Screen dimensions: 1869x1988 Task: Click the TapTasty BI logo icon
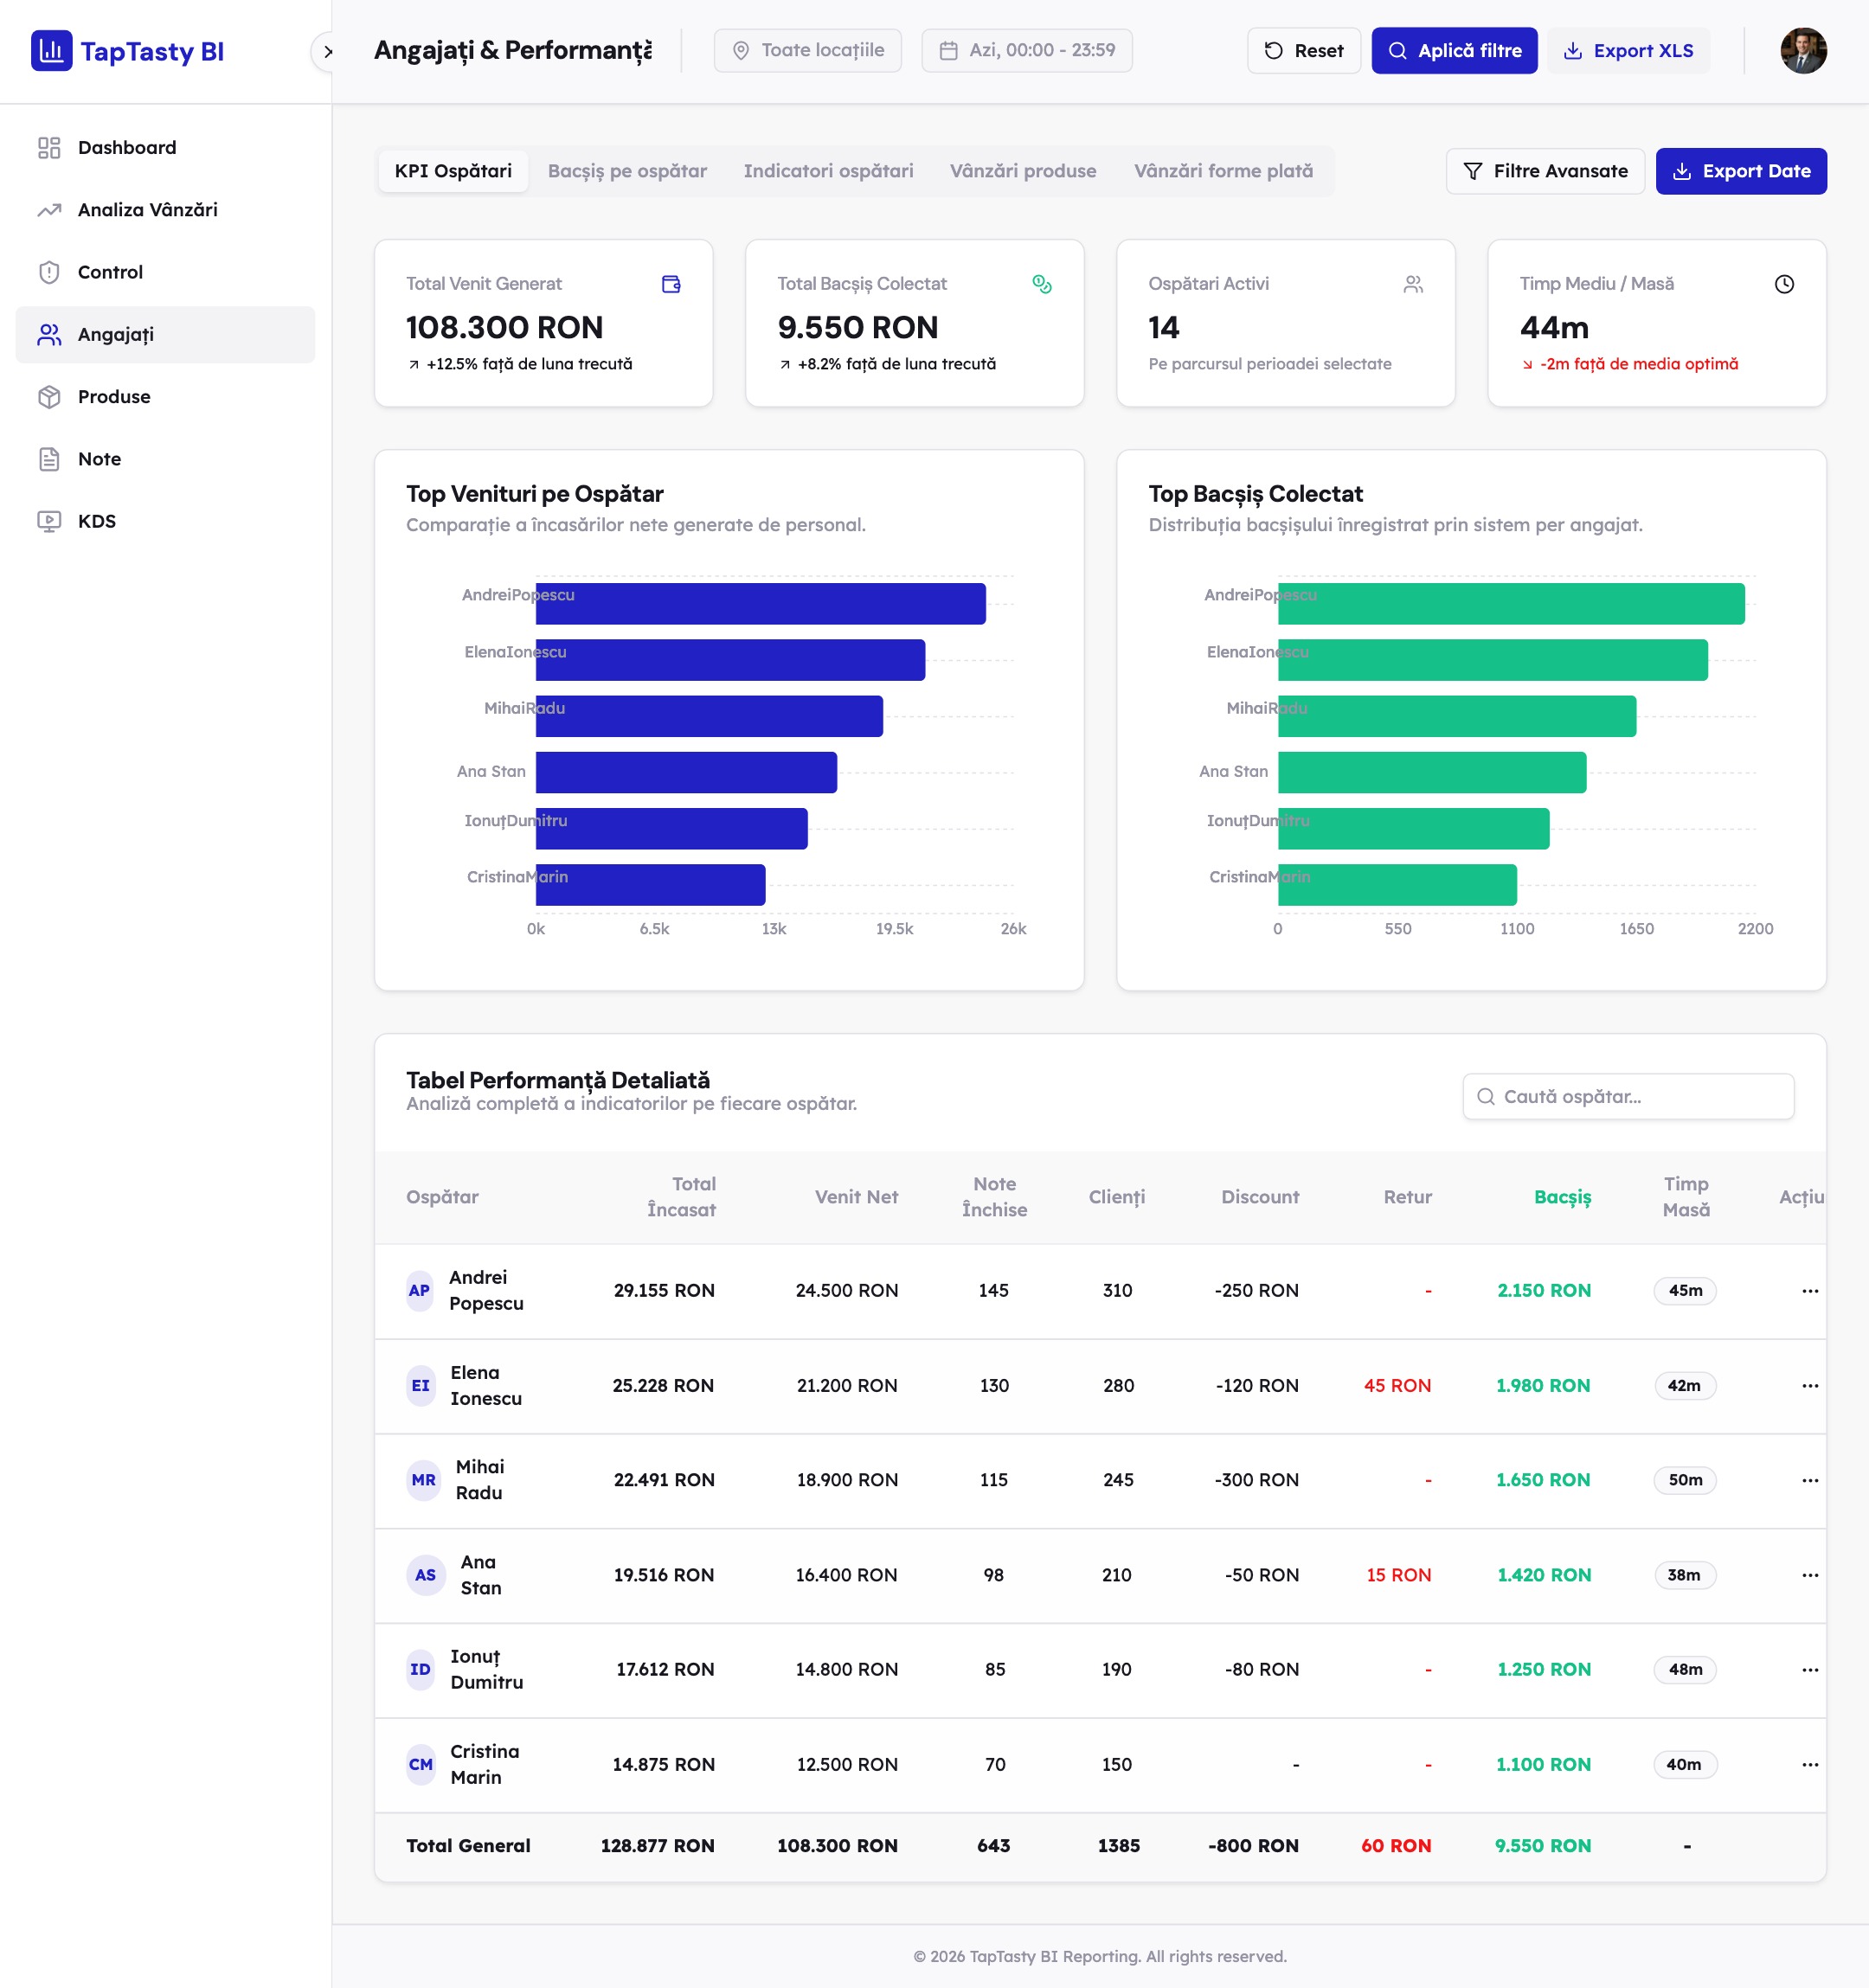(51, 50)
